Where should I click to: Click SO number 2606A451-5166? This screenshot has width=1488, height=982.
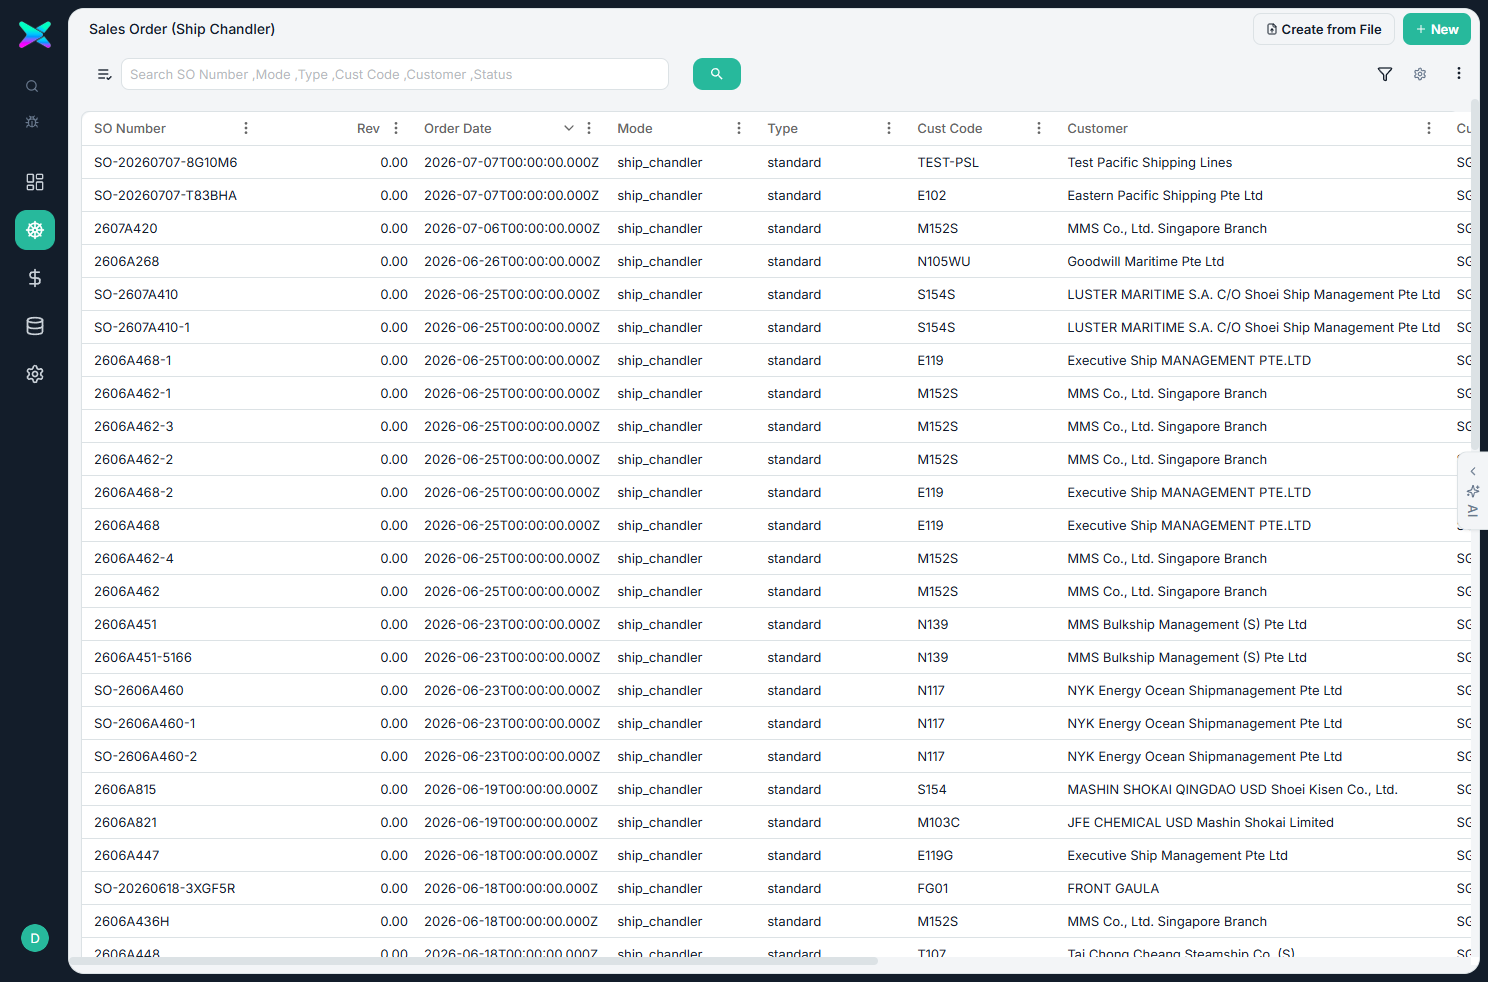(x=143, y=657)
